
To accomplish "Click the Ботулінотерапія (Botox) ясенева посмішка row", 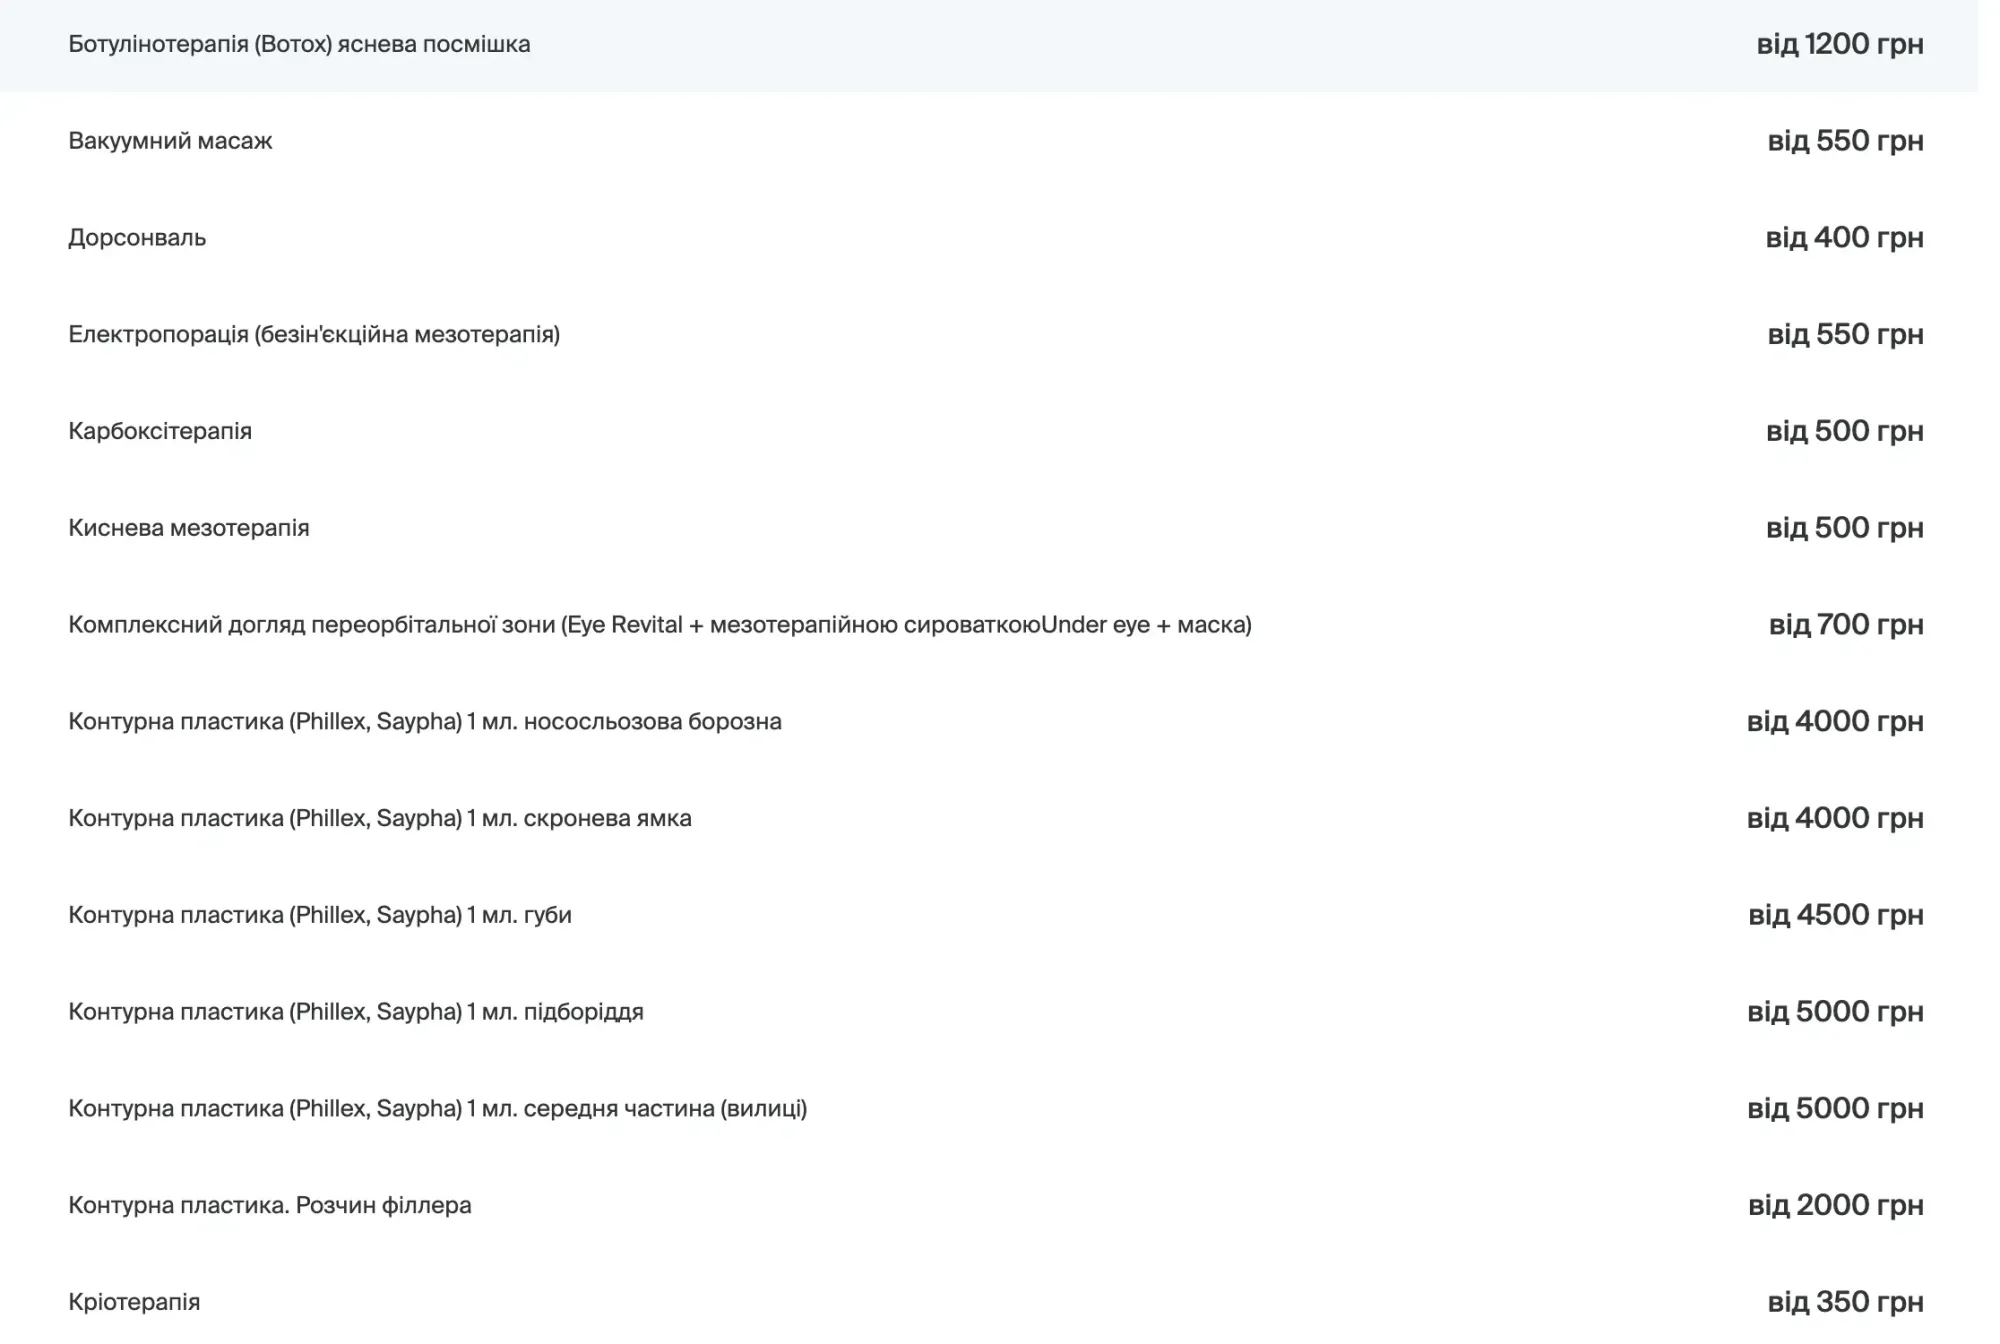I will click(x=299, y=44).
